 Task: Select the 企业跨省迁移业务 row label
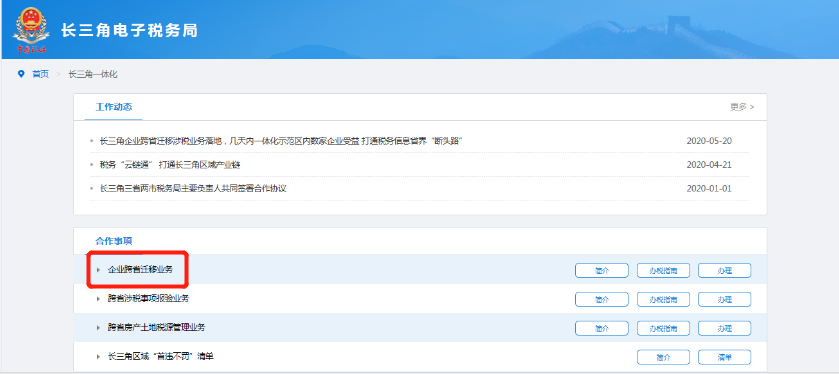click(140, 270)
